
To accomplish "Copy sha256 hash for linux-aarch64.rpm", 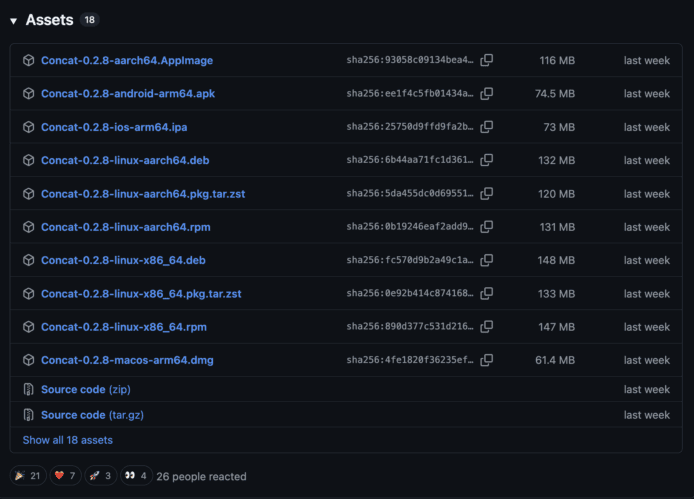I will [x=486, y=227].
